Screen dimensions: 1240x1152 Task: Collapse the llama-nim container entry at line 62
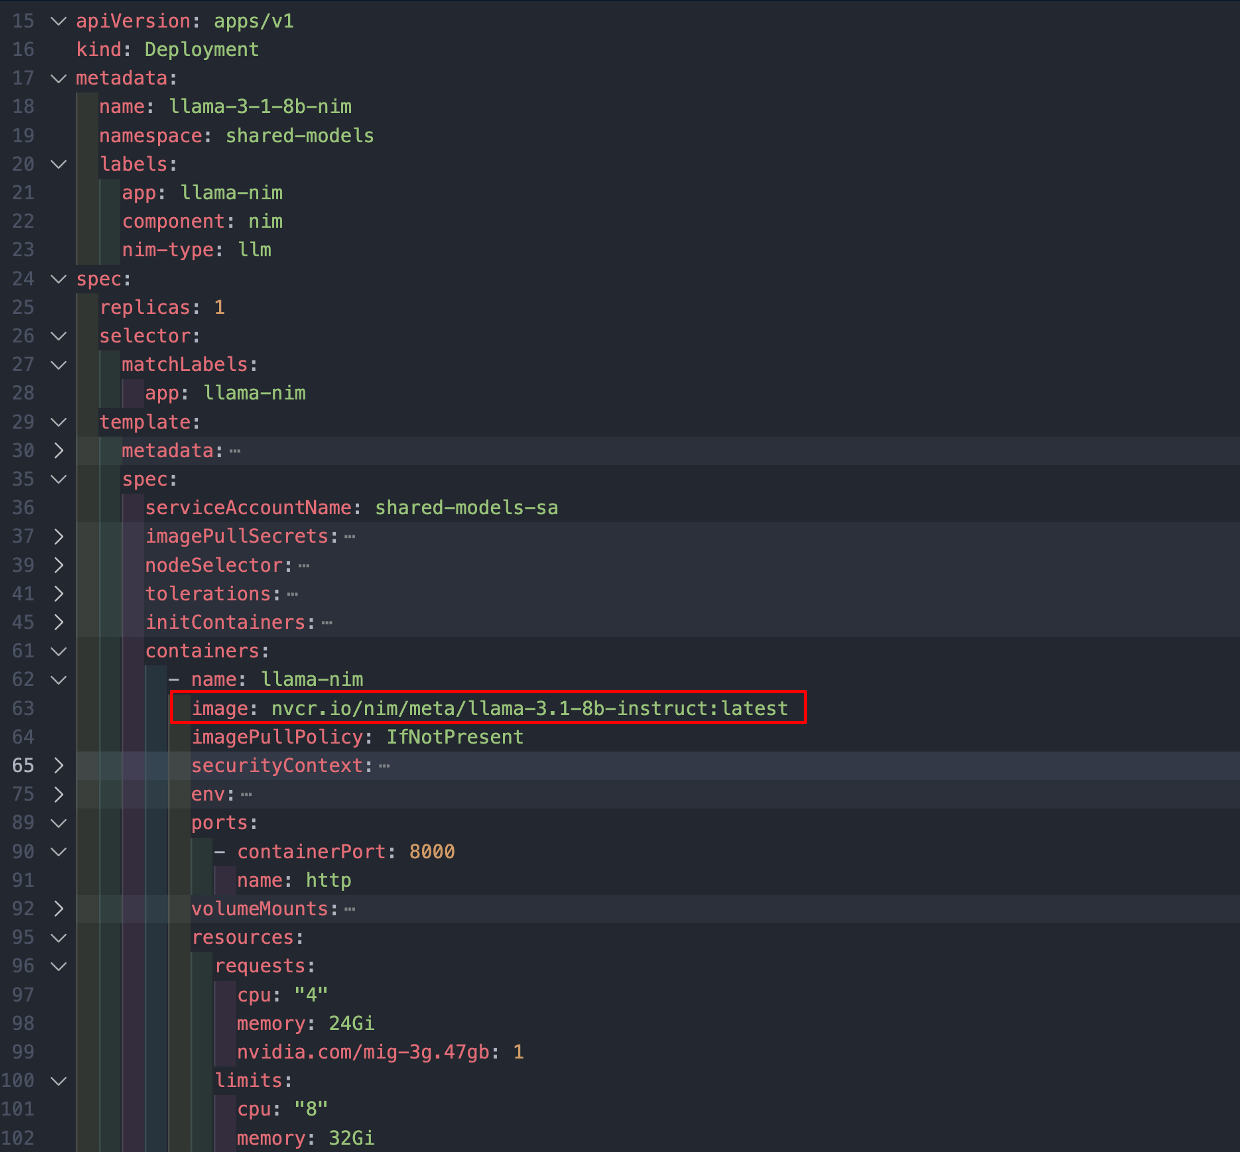point(59,680)
